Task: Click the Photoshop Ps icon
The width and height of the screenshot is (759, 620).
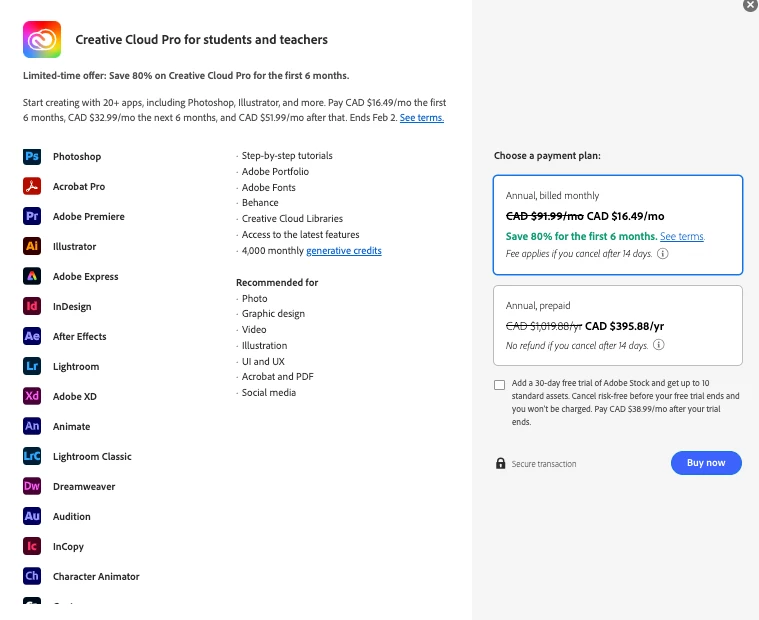Action: (x=32, y=156)
